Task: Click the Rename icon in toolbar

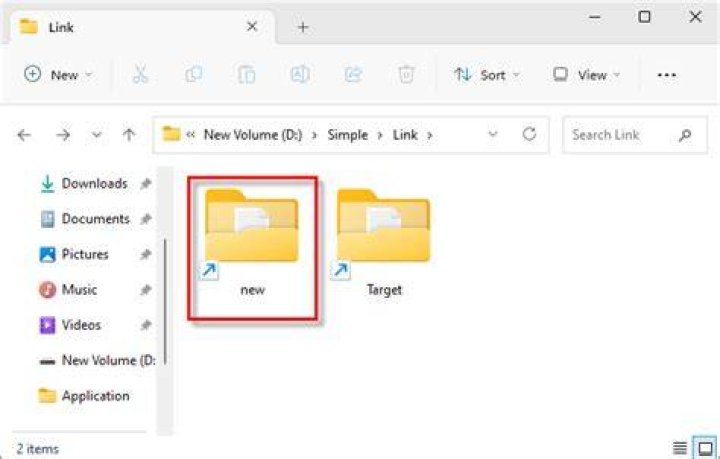Action: (x=300, y=74)
